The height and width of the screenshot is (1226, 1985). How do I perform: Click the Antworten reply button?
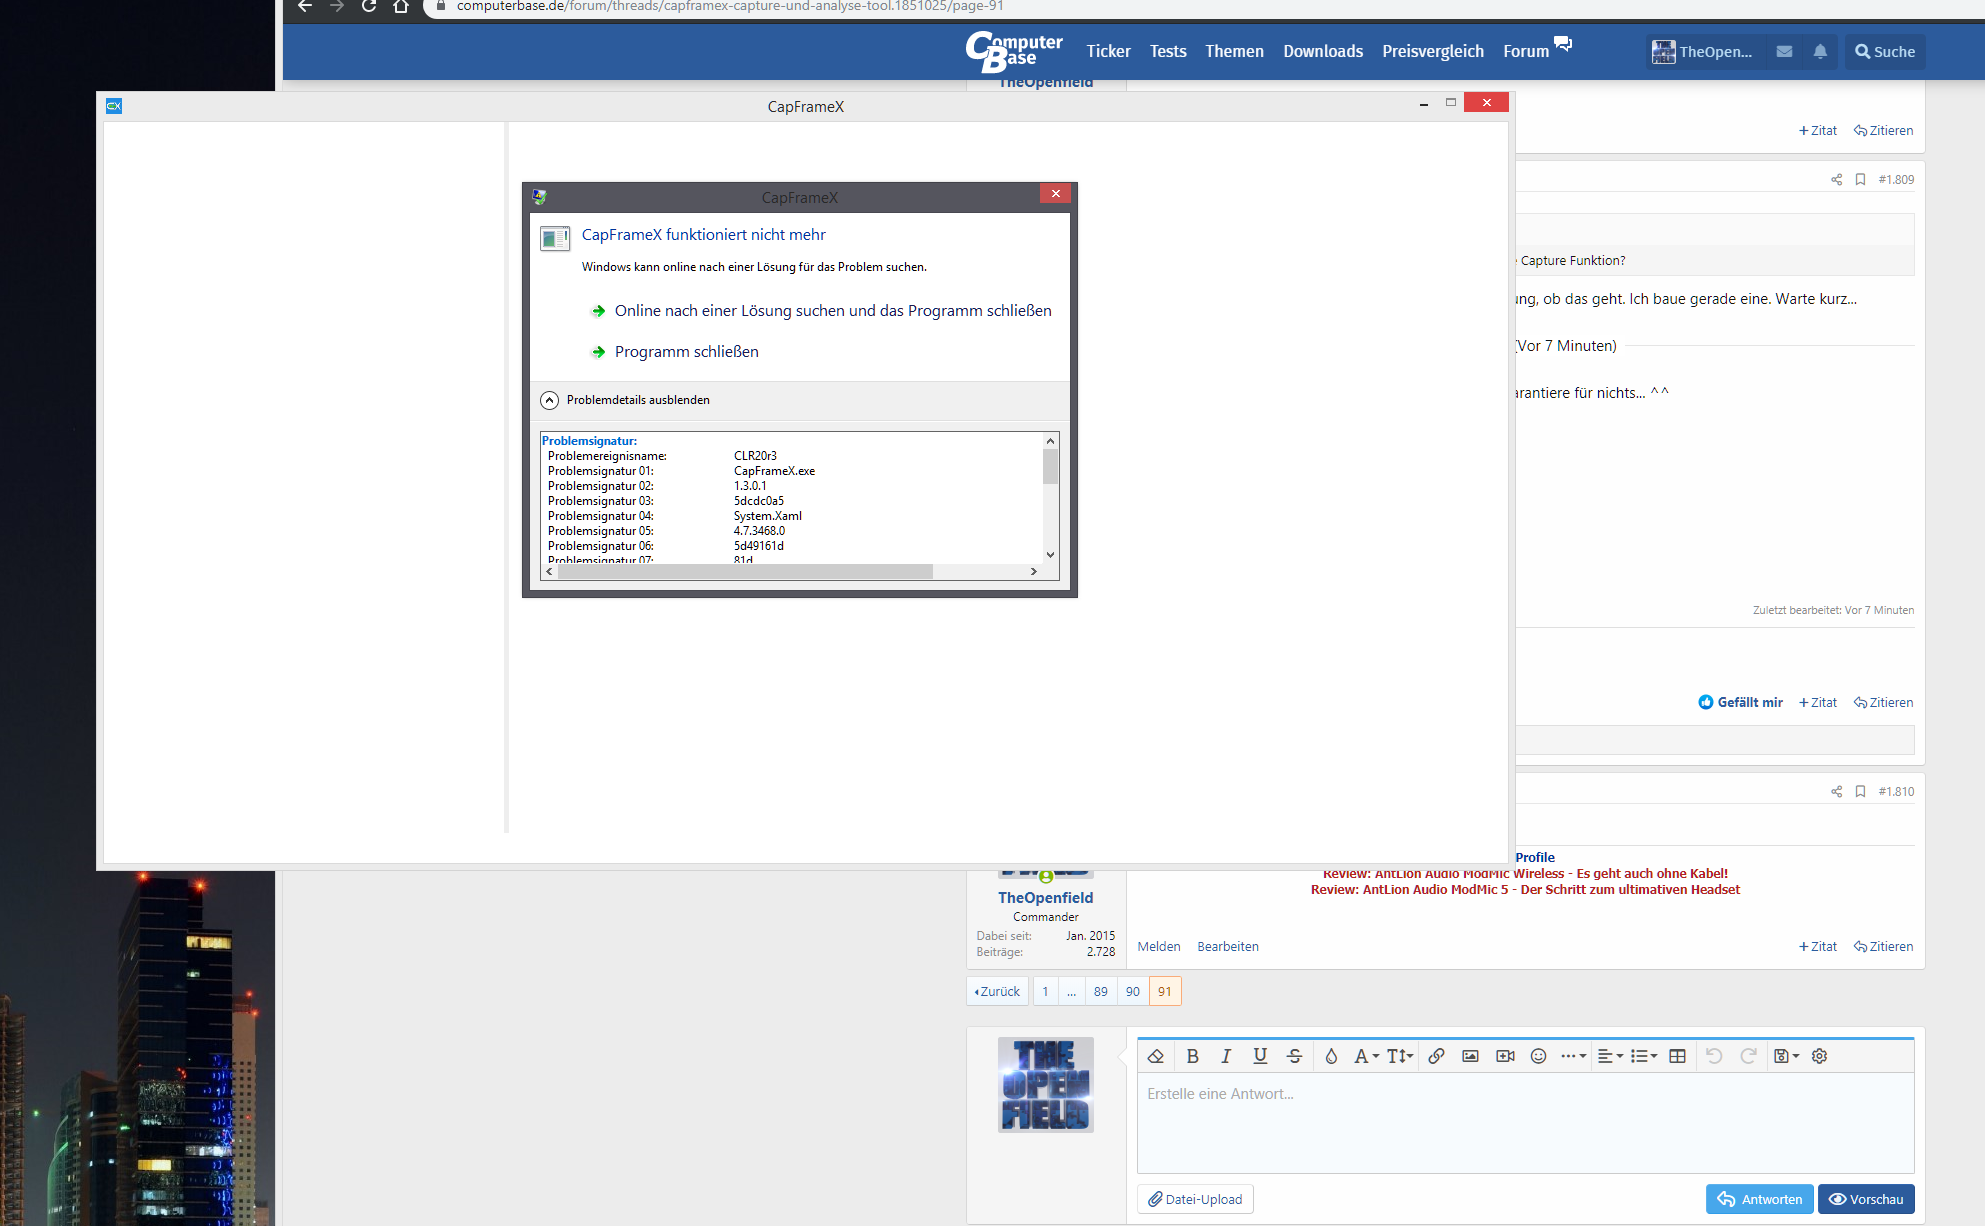1759,1199
